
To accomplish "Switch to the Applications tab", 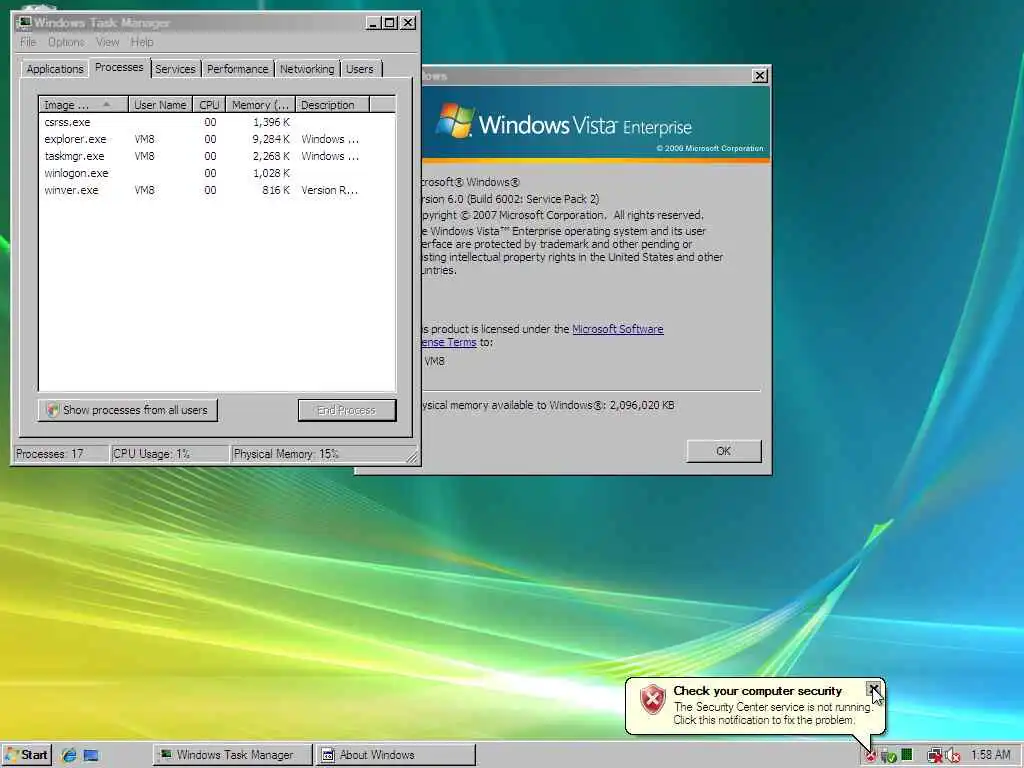I will click(x=55, y=69).
